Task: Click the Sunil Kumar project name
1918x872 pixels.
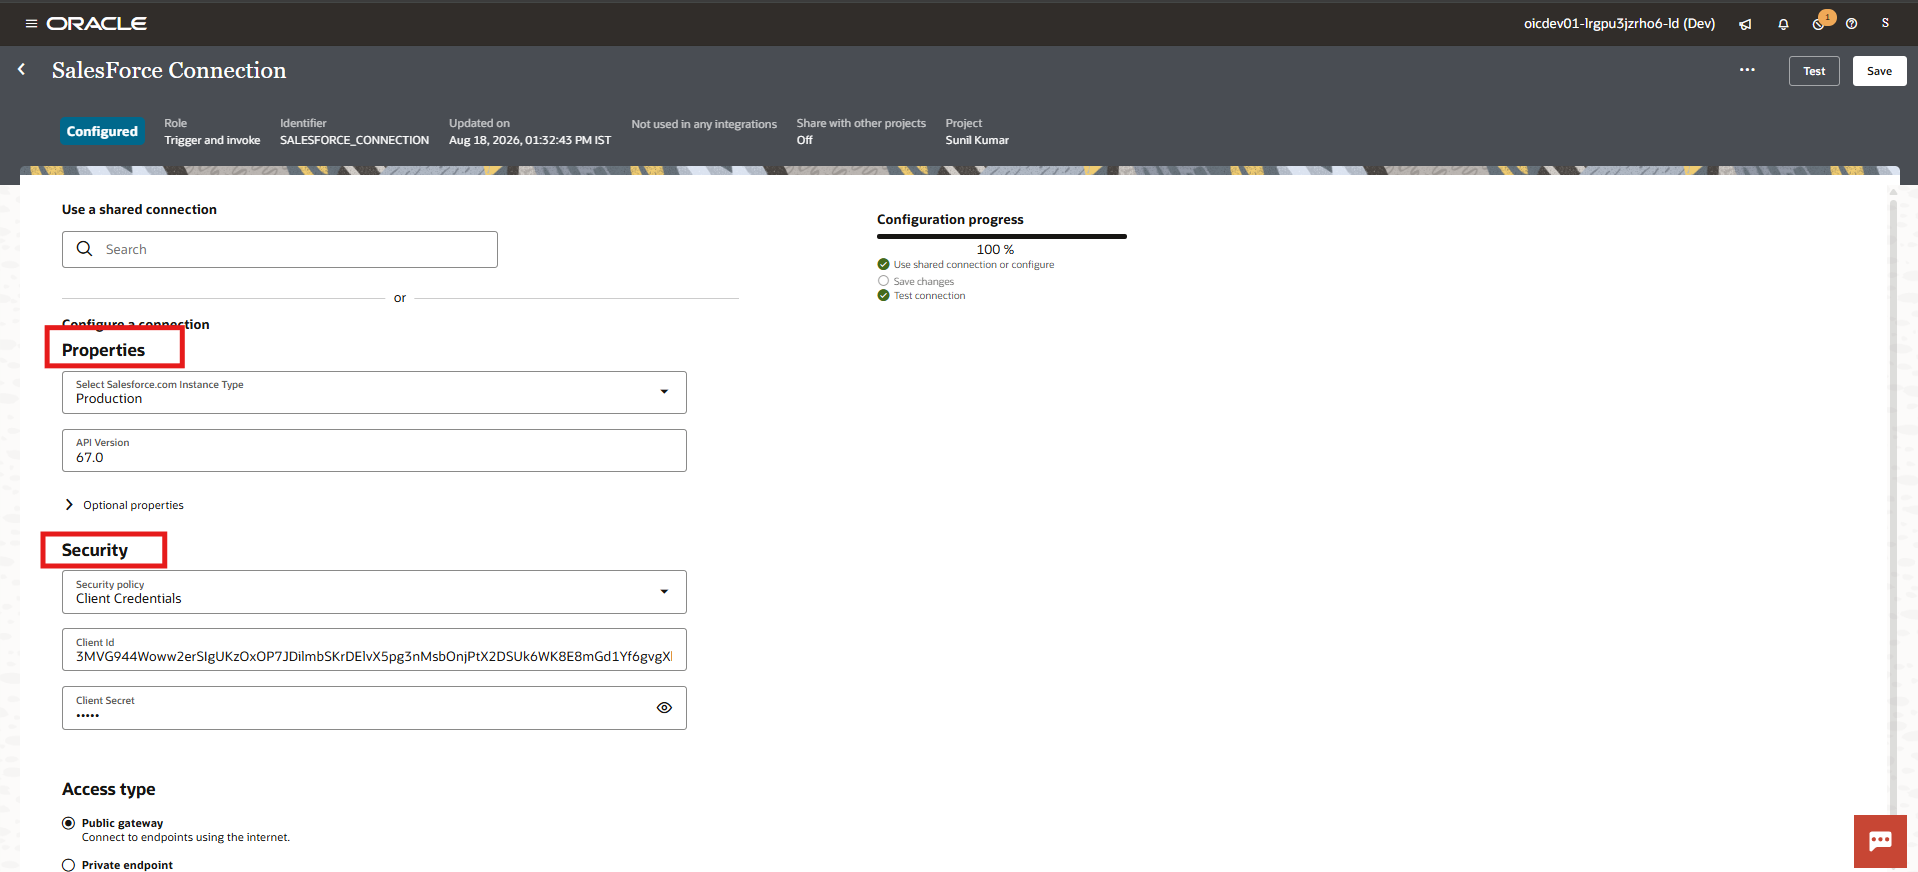Action: pos(977,140)
